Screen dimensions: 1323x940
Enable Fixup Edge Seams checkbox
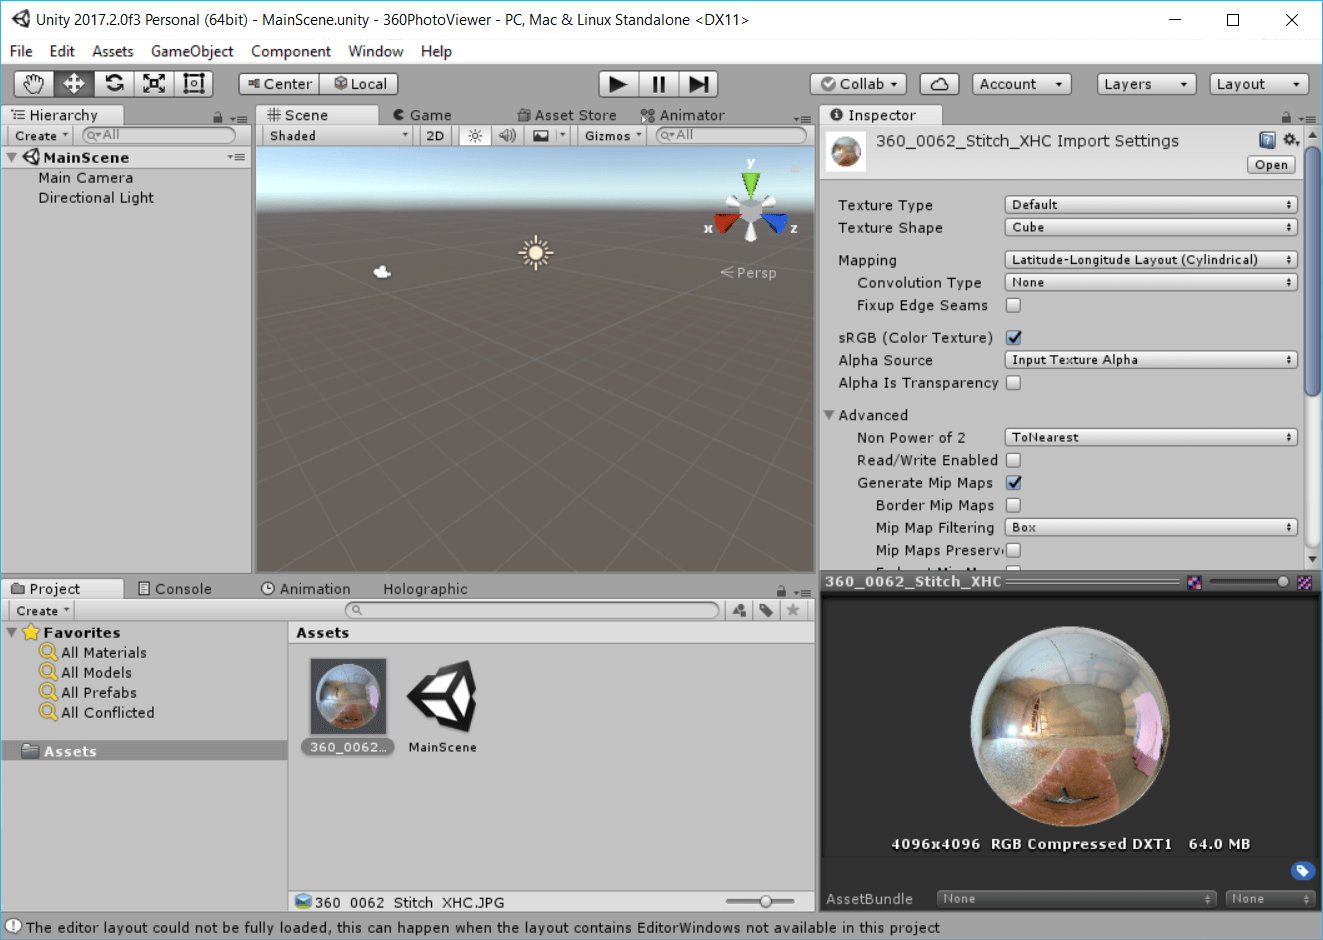click(1013, 305)
